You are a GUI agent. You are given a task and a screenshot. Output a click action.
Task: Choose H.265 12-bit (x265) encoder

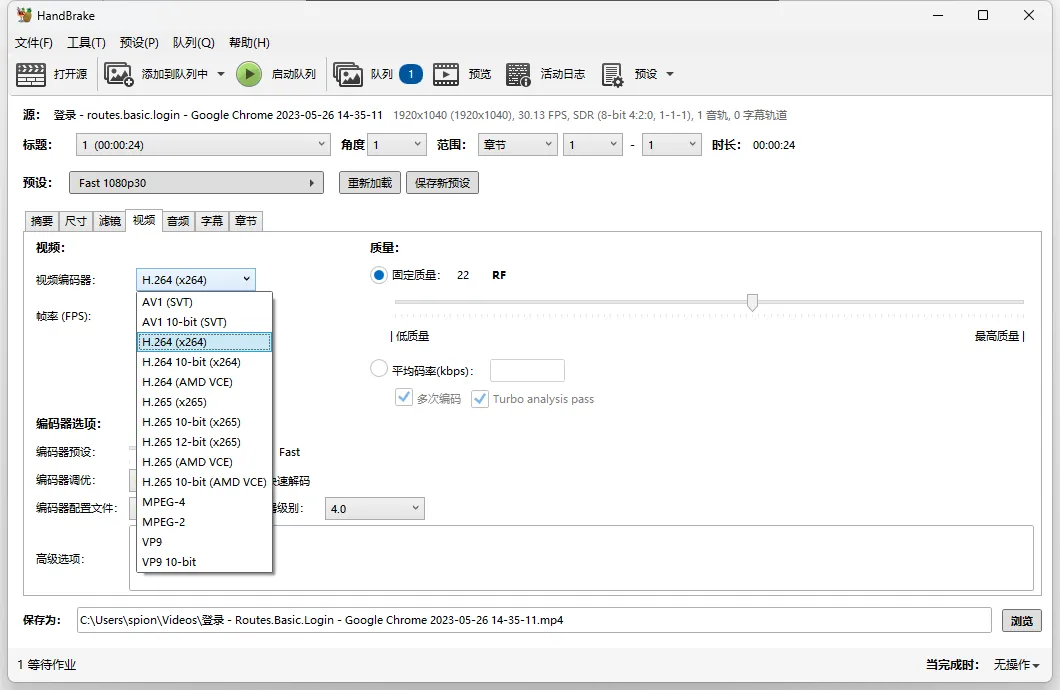[x=204, y=441]
